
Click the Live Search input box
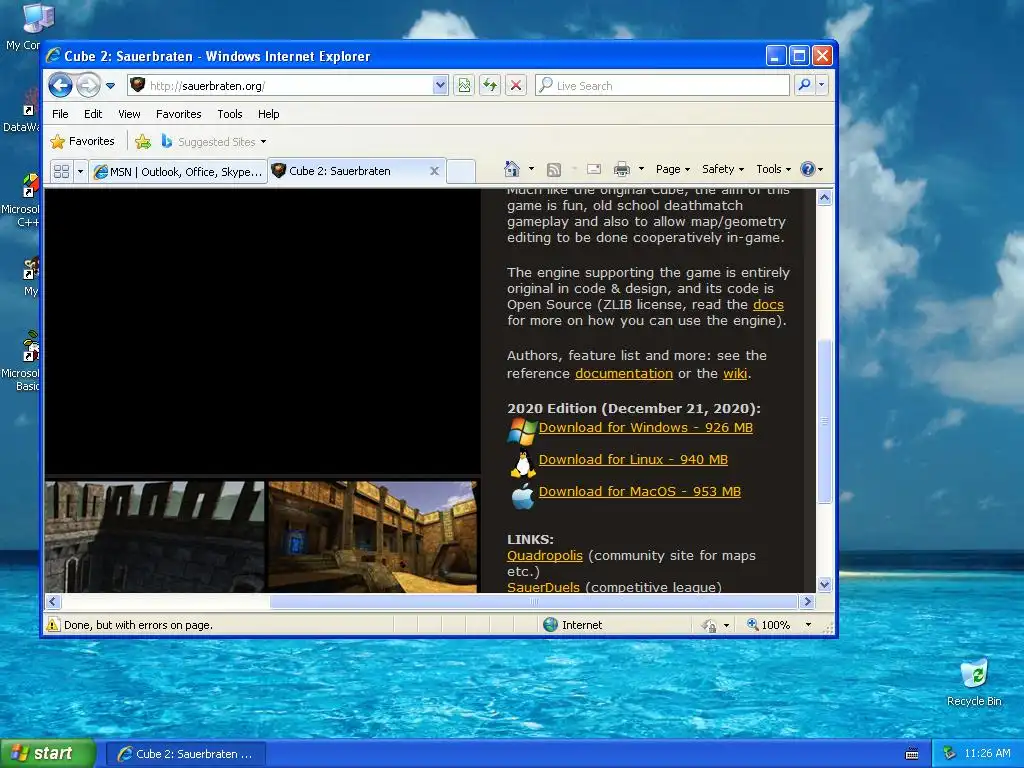coord(662,86)
